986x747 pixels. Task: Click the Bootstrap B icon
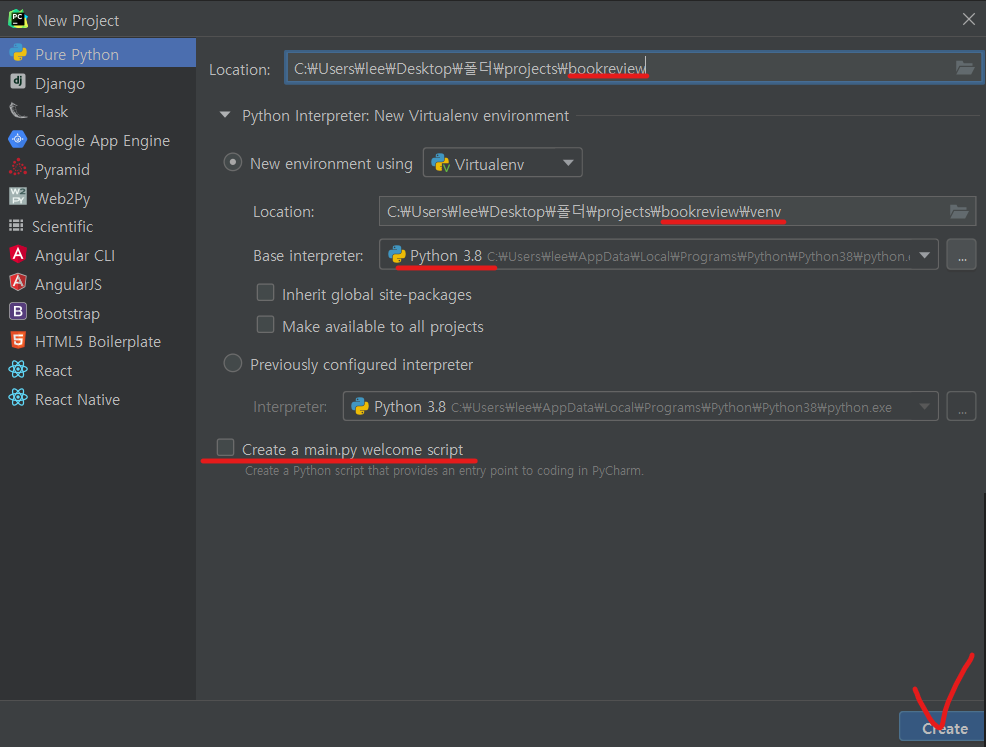point(18,312)
